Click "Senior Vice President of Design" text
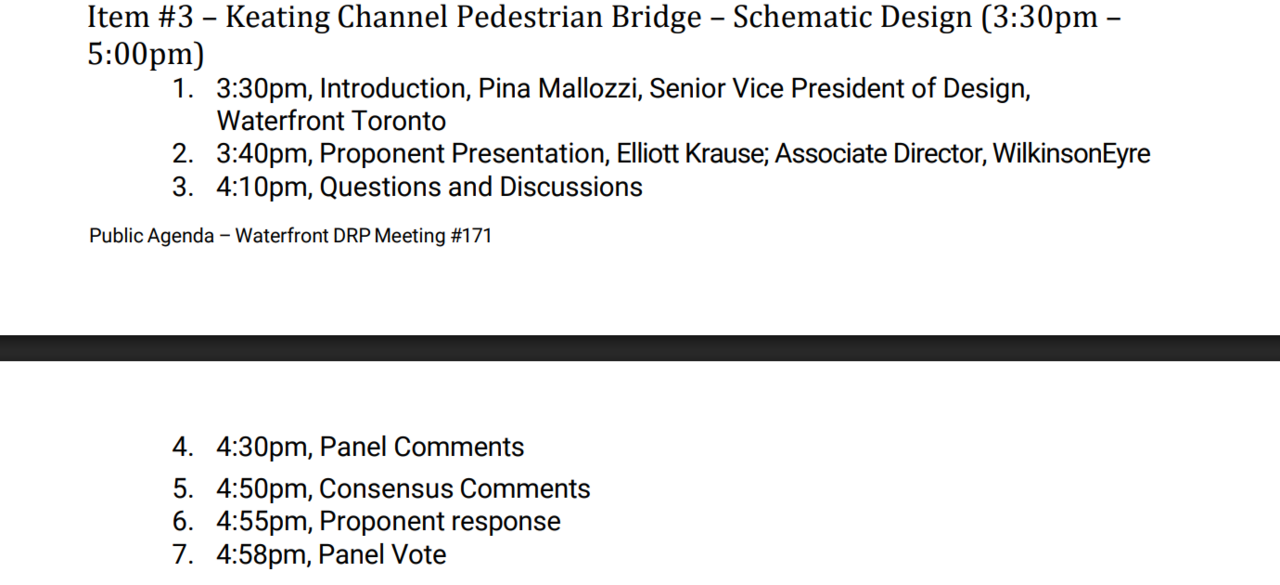 point(839,89)
